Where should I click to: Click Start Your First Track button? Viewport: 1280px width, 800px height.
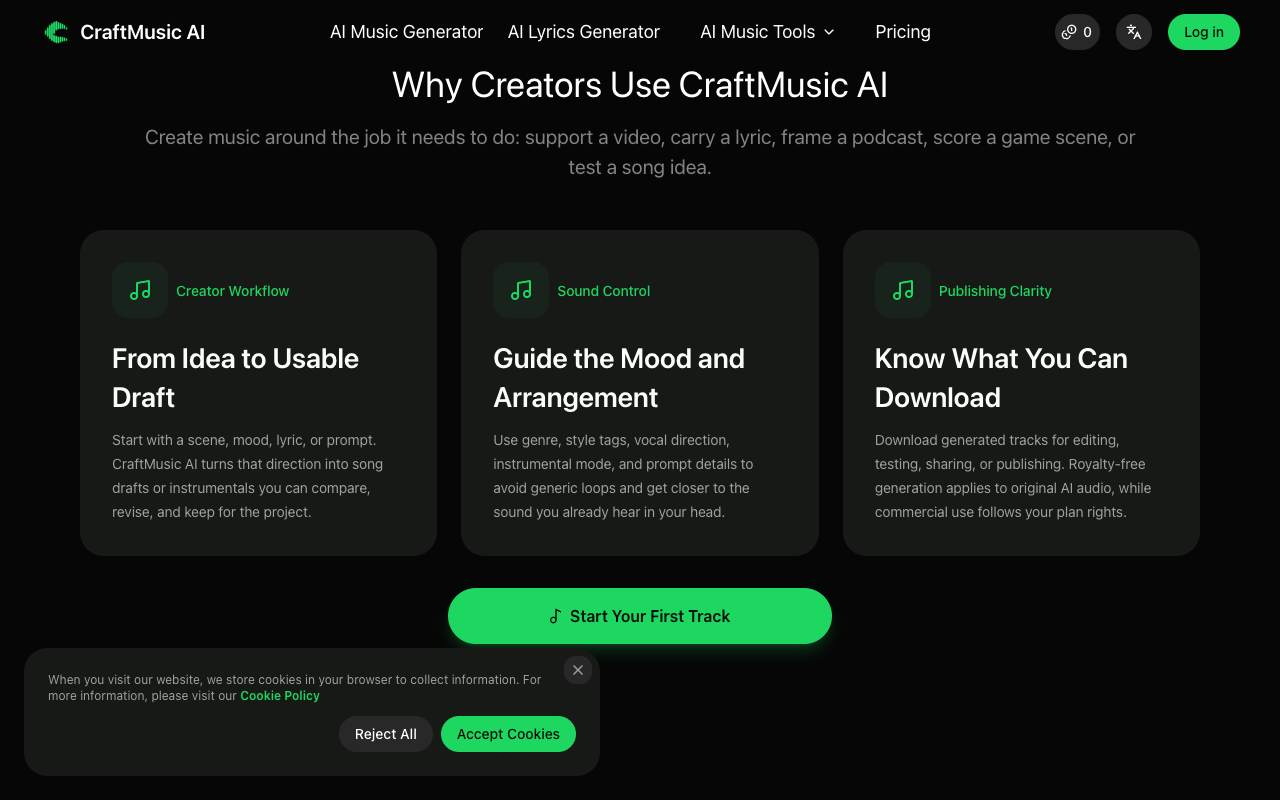pyautogui.click(x=640, y=616)
